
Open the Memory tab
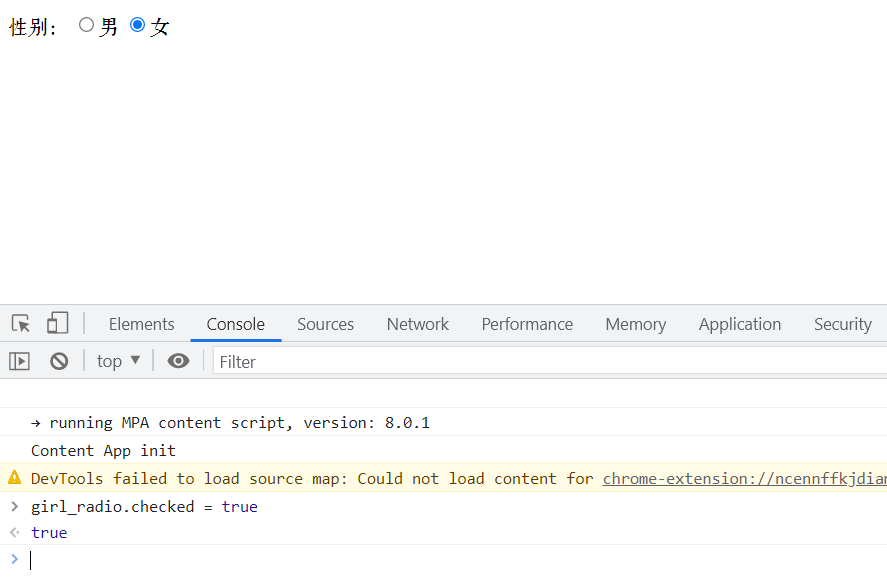[635, 324]
